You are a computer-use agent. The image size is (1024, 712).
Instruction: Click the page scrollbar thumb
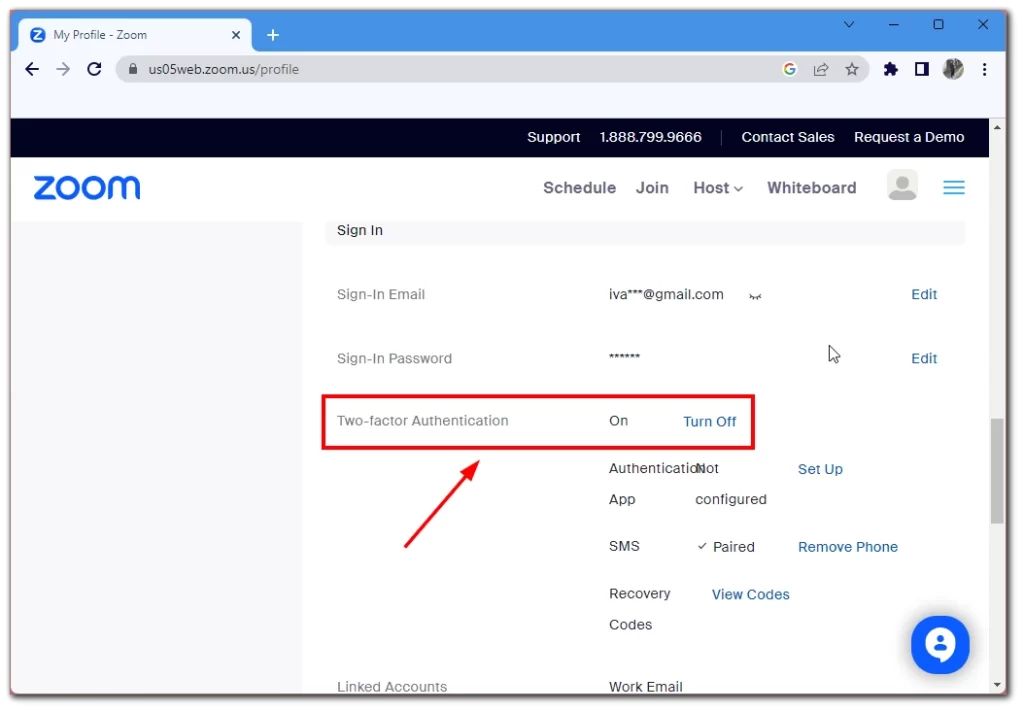point(997,471)
